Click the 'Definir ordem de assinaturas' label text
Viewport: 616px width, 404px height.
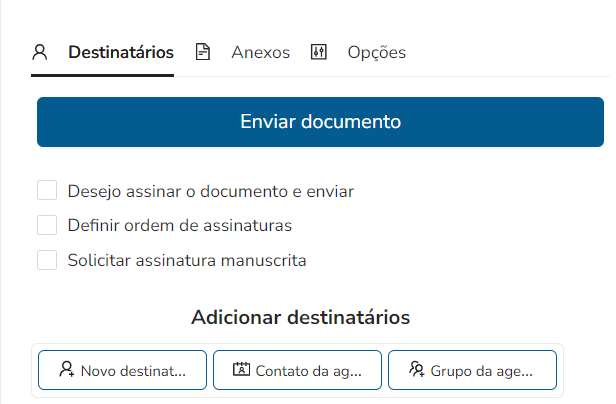pyautogui.click(x=179, y=225)
